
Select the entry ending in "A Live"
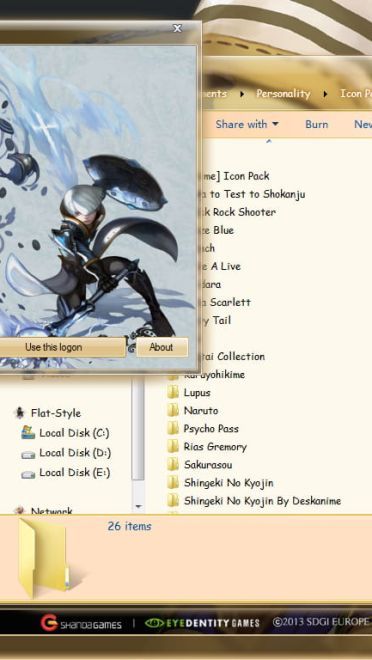click(222, 266)
